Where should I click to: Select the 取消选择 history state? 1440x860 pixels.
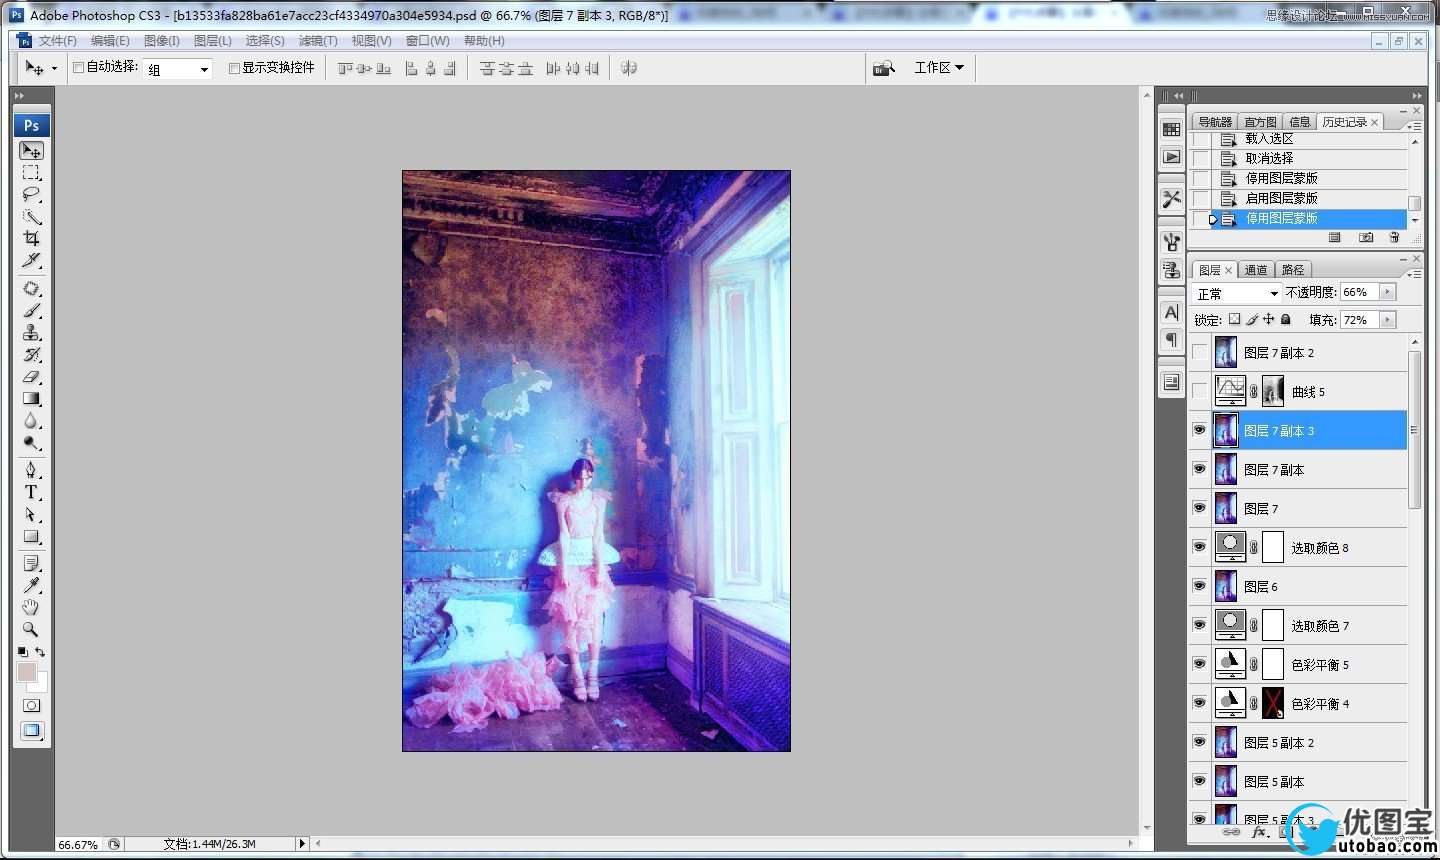coord(1309,158)
